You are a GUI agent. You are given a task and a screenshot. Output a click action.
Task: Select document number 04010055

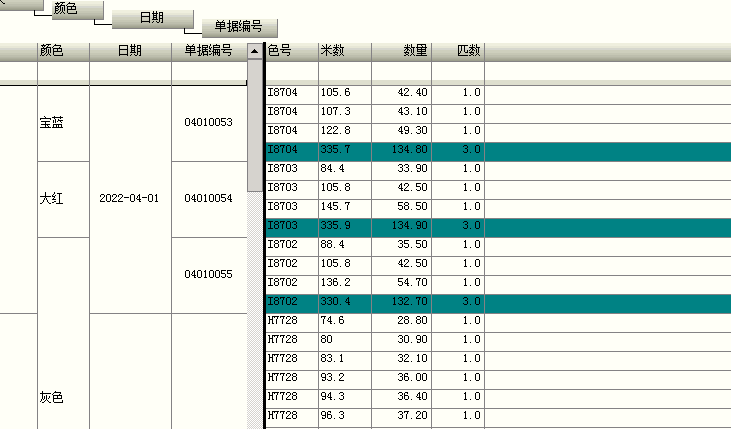[x=209, y=275]
